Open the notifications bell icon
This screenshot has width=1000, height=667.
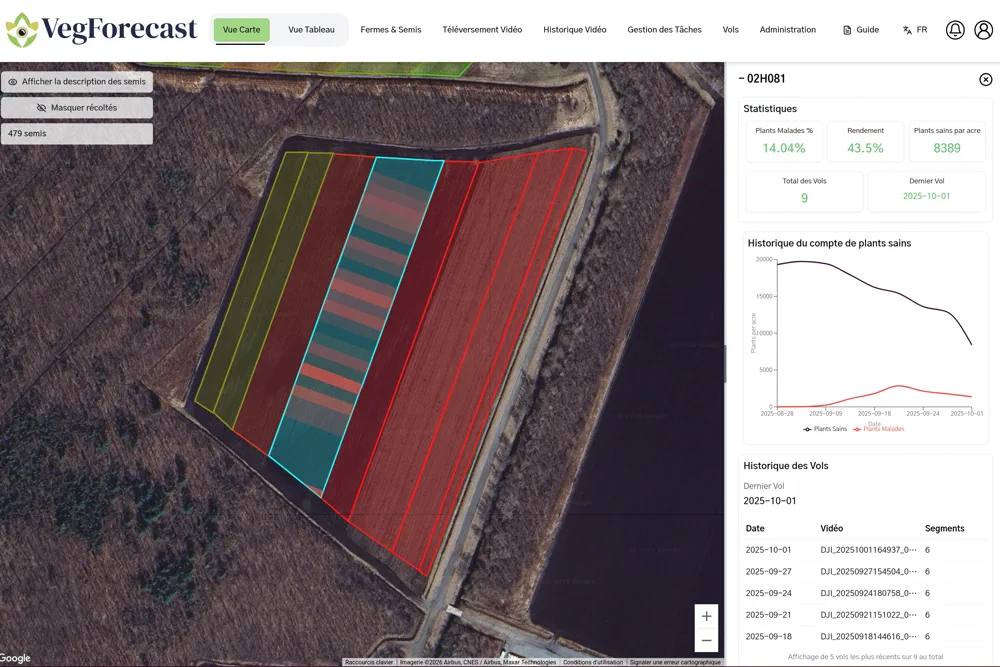(x=955, y=30)
